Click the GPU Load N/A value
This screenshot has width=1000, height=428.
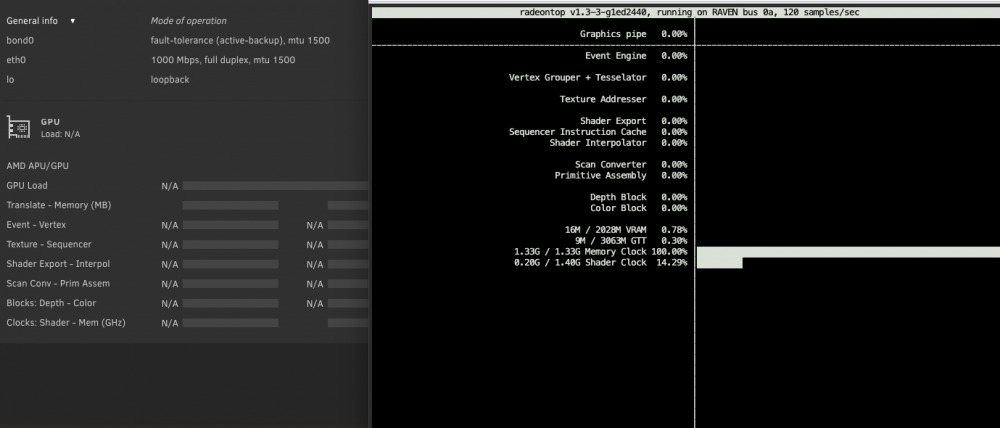(170, 186)
